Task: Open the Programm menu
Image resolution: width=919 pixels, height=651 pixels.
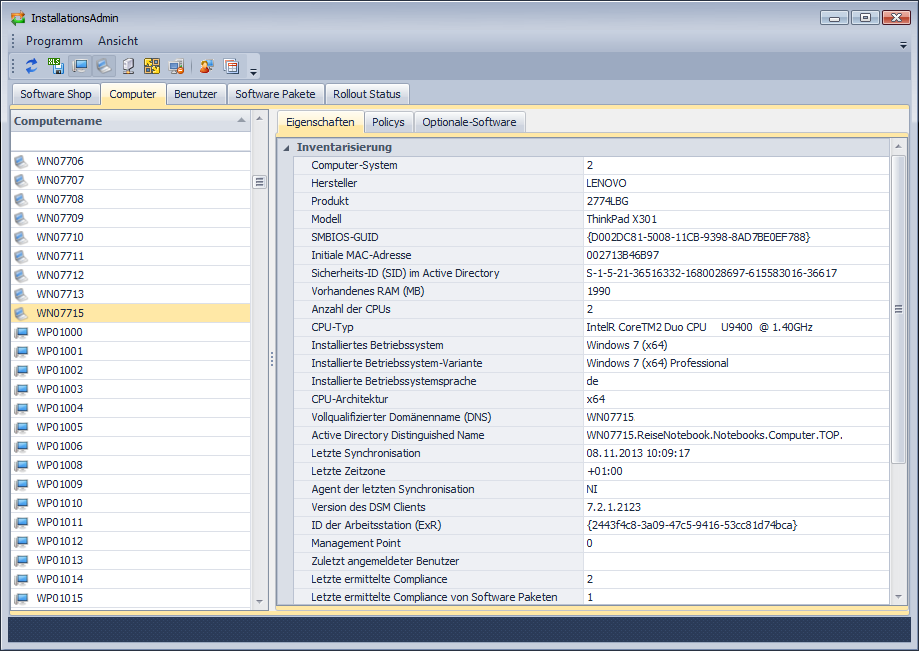Action: (x=54, y=41)
